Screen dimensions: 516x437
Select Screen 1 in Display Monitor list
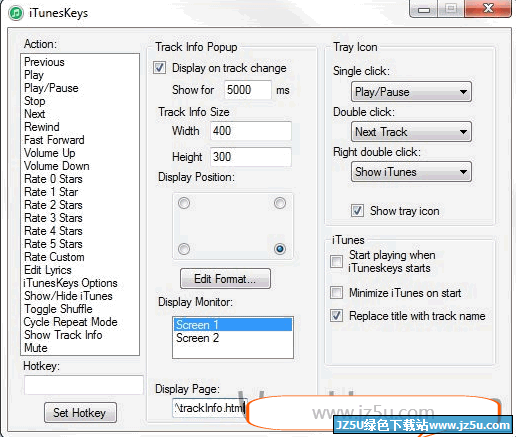(233, 325)
